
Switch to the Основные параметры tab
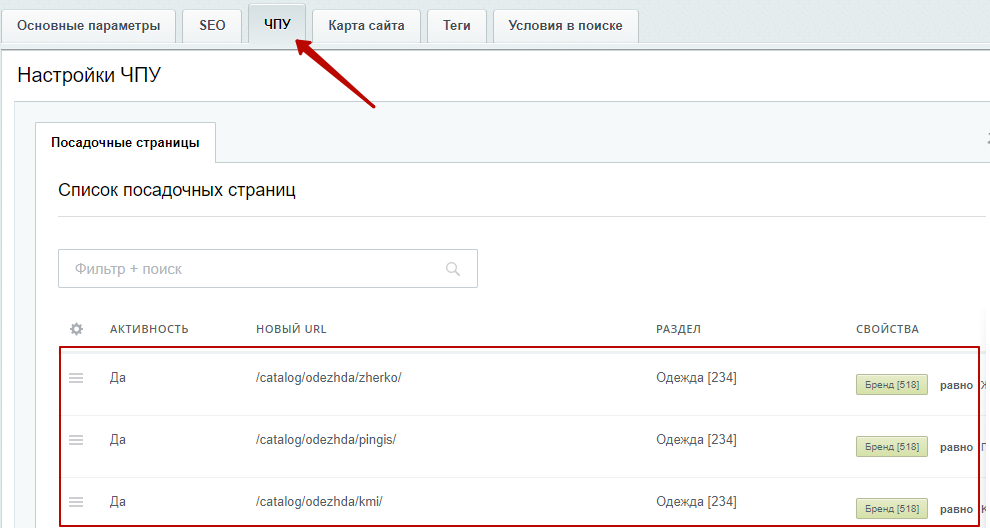(88, 26)
